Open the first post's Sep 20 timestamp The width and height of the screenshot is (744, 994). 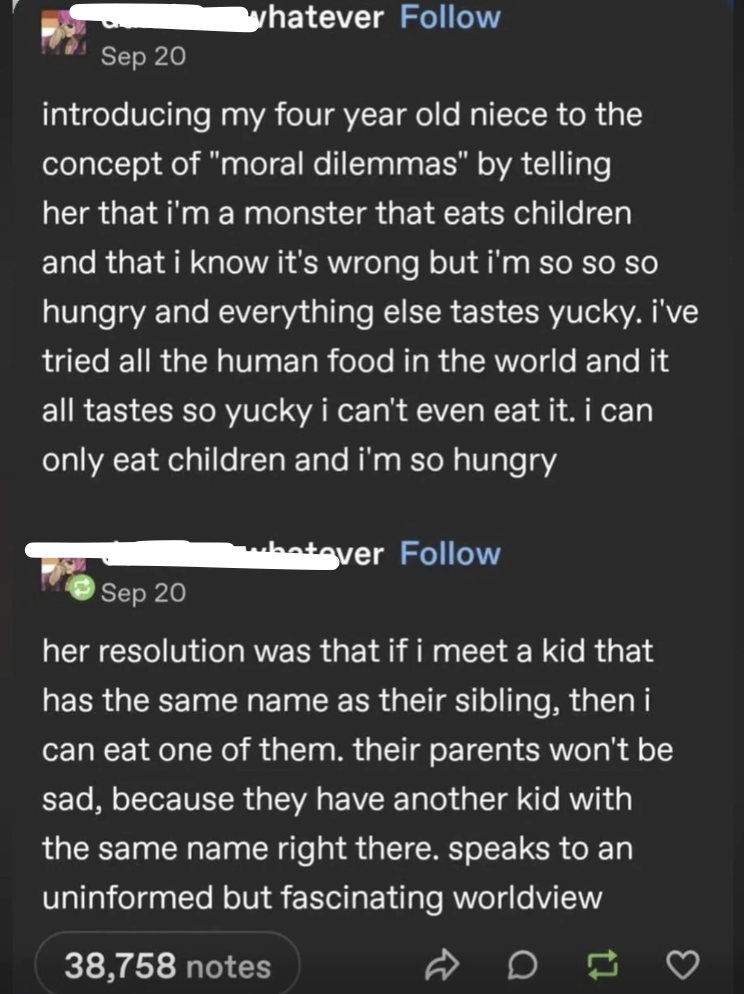[x=143, y=56]
